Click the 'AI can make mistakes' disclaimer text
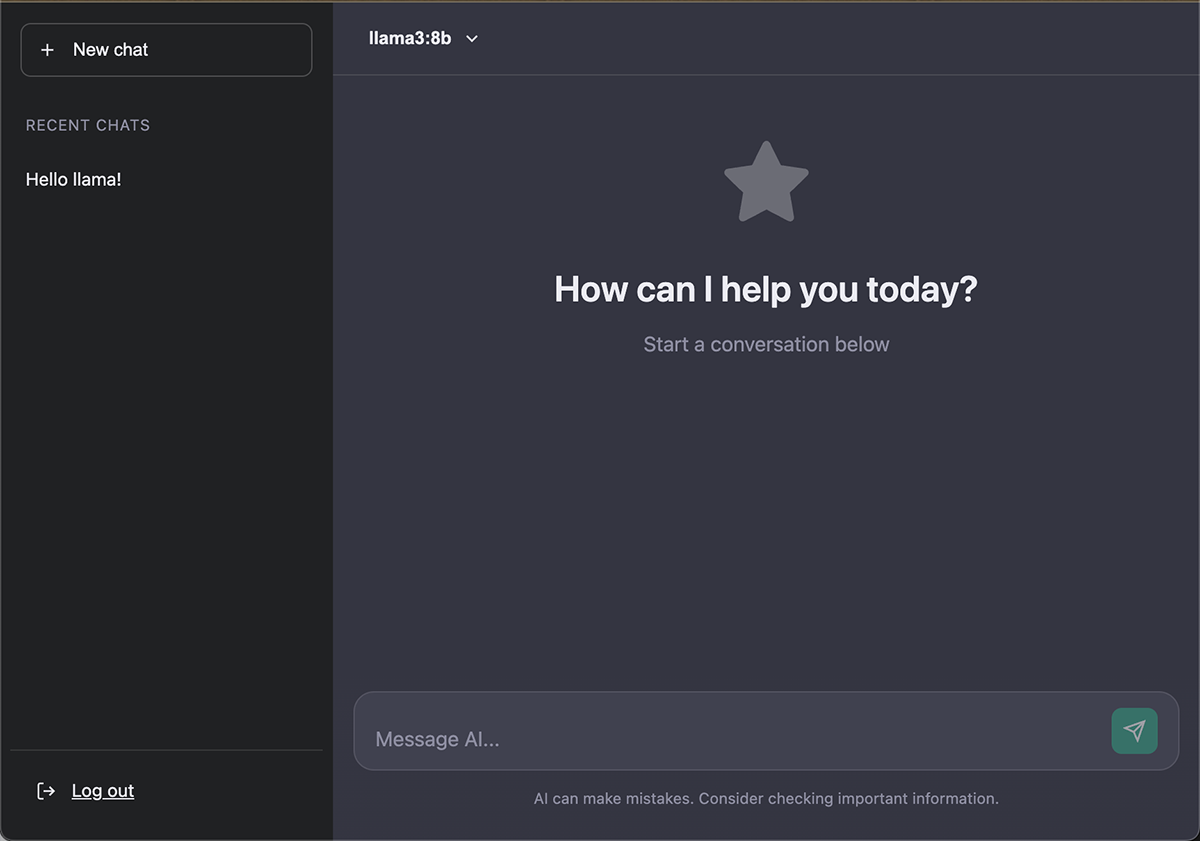Screen dimensions: 1200x841 [766, 799]
